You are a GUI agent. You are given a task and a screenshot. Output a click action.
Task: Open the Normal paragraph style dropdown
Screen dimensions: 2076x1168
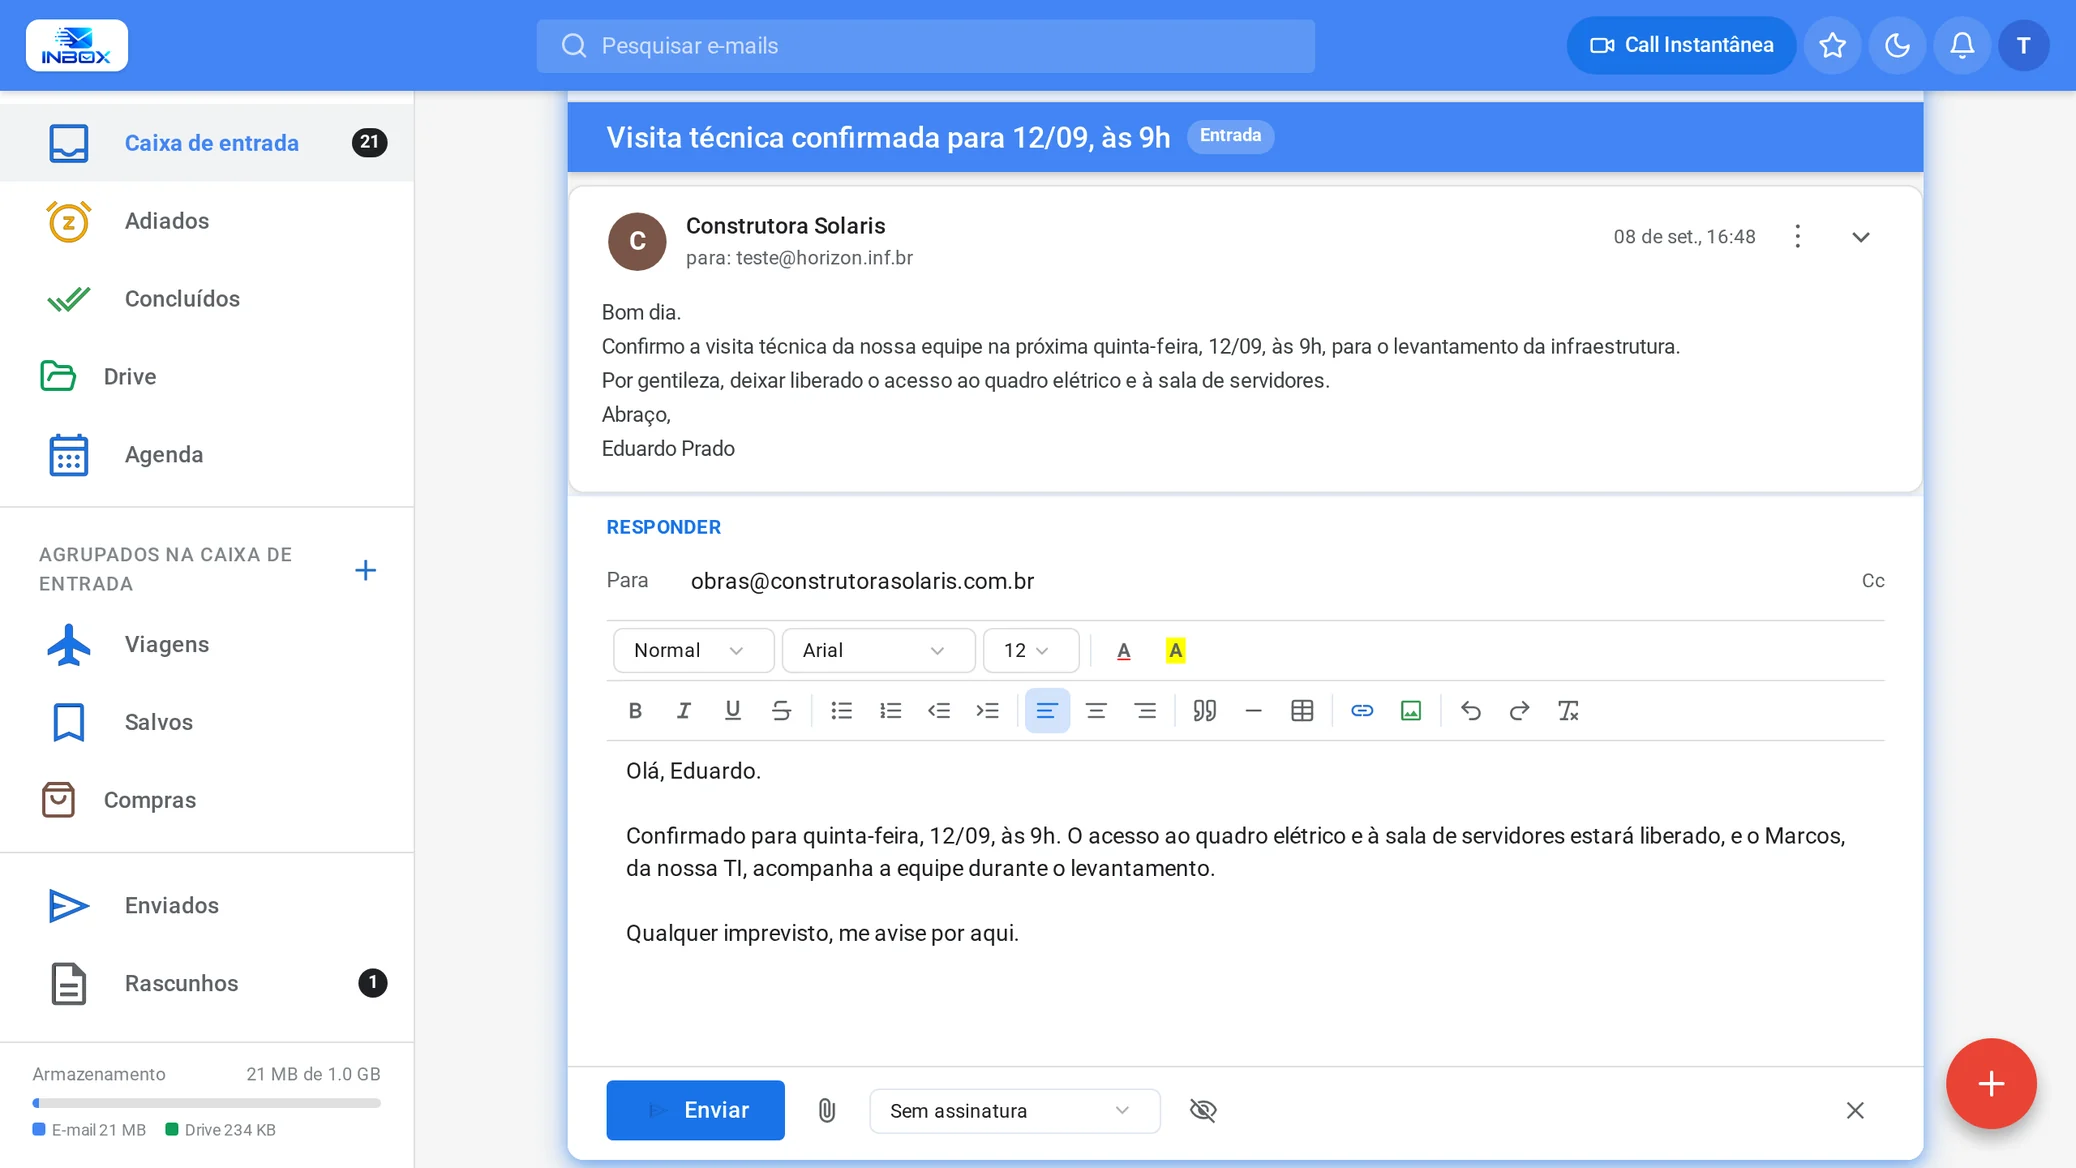pos(693,651)
